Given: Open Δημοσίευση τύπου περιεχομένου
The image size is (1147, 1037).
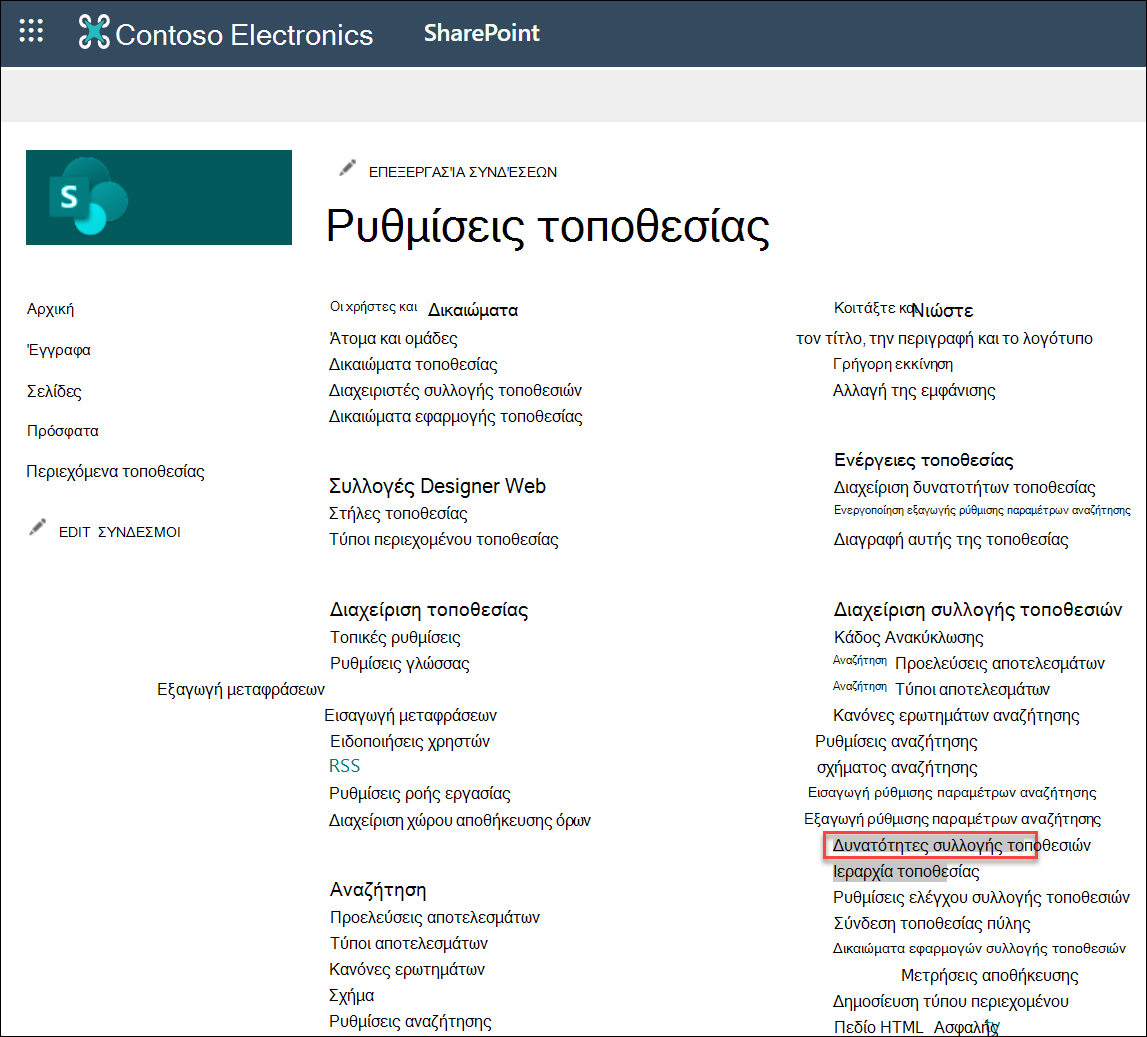Looking at the screenshot, I should (x=951, y=1001).
